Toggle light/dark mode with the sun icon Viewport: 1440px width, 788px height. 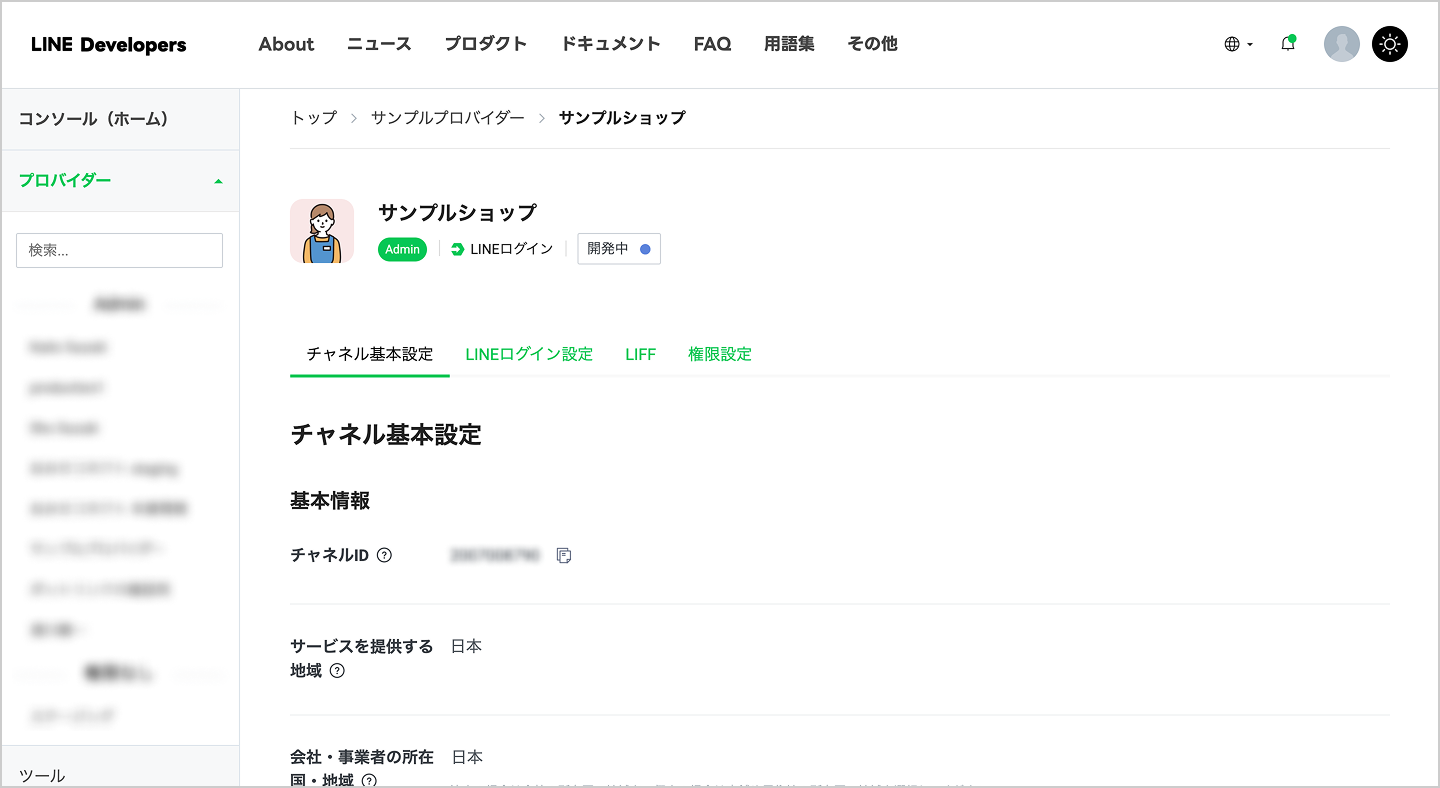(x=1390, y=43)
